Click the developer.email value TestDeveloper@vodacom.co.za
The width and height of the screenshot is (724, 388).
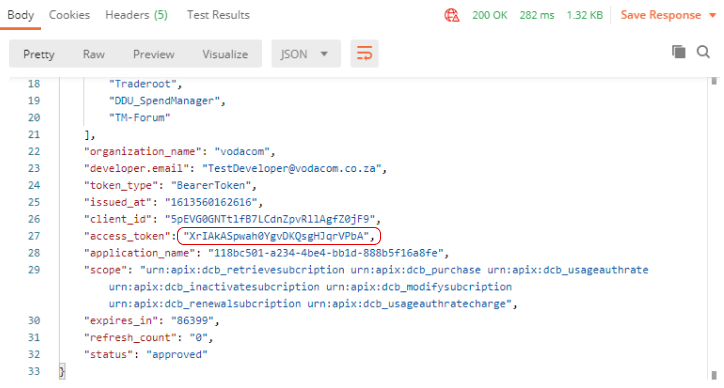[x=292, y=168]
